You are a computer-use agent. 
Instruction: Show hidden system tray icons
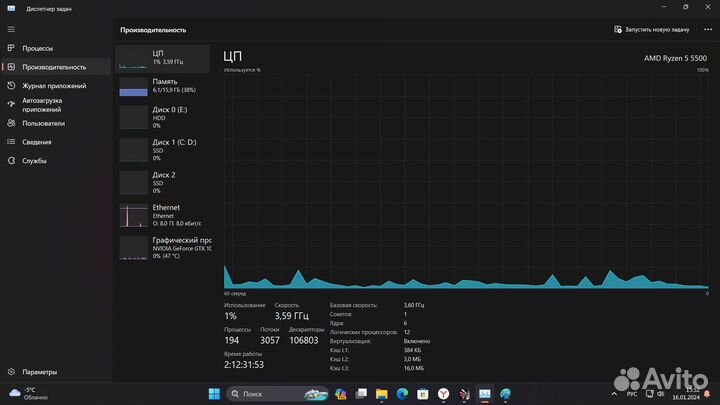pyautogui.click(x=614, y=394)
